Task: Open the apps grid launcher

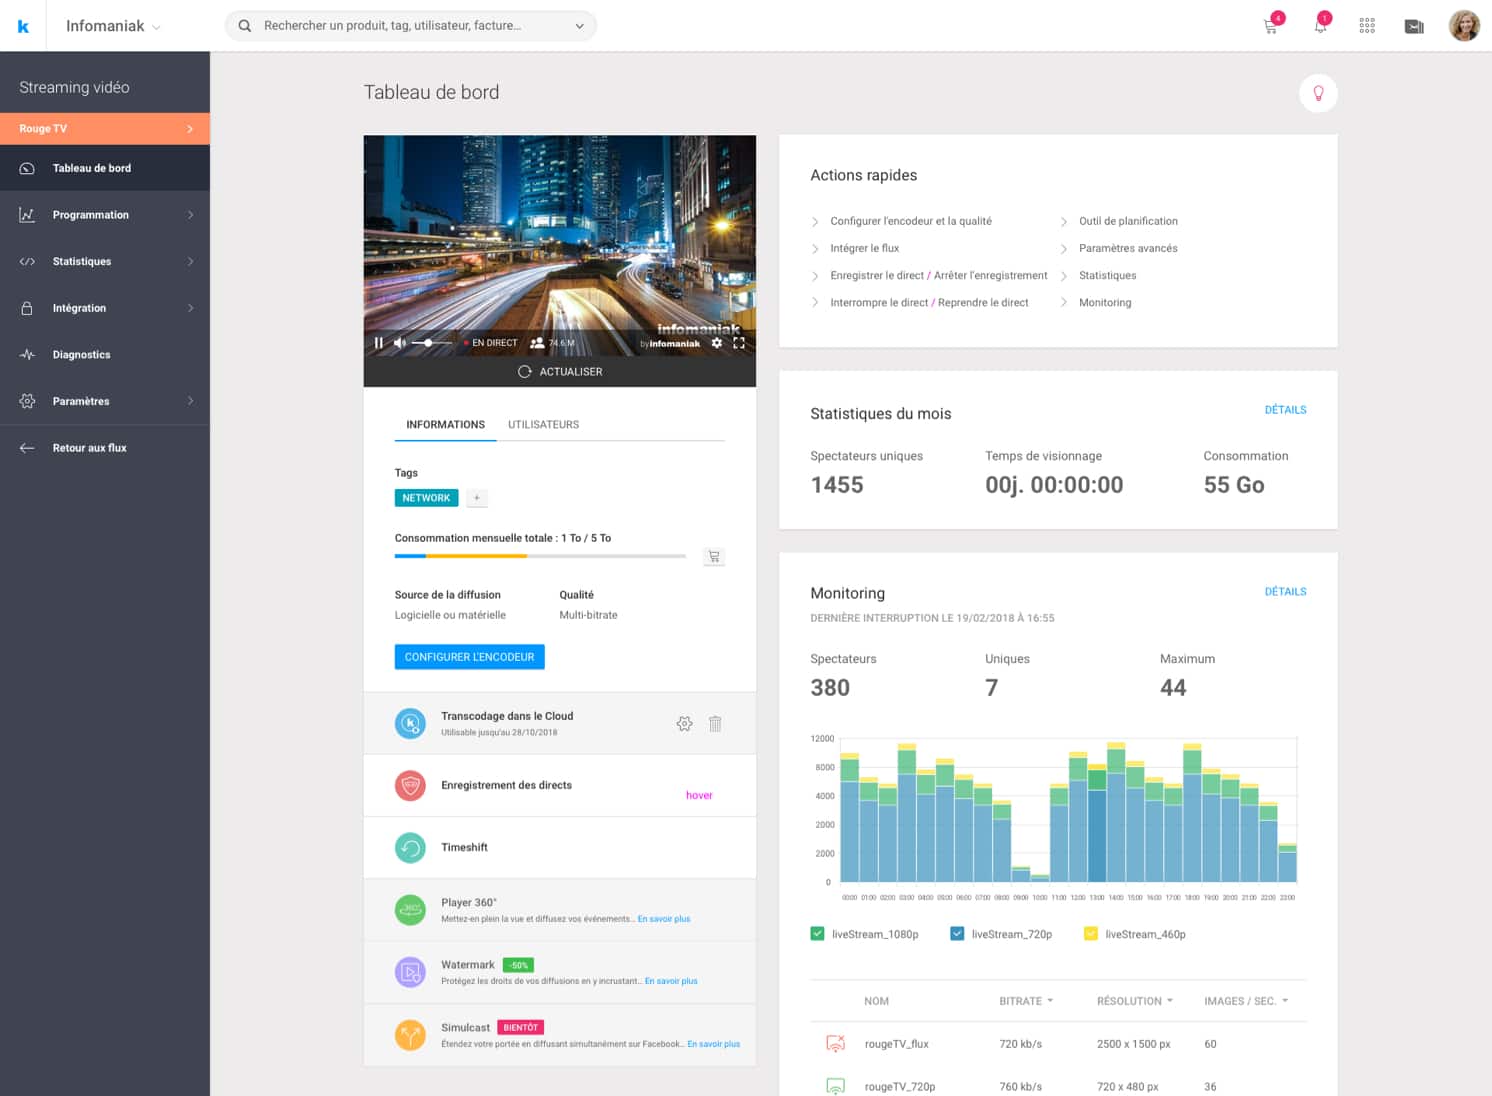Action: click(1367, 26)
